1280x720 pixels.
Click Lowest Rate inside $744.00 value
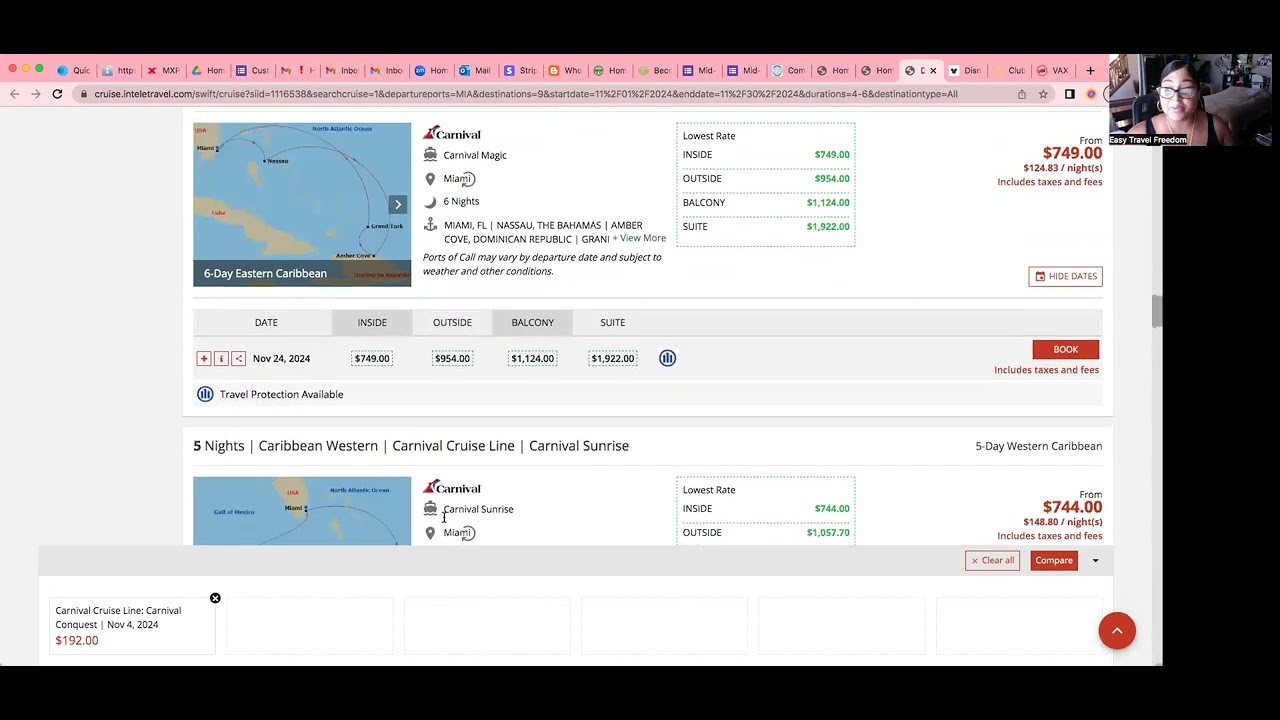832,508
